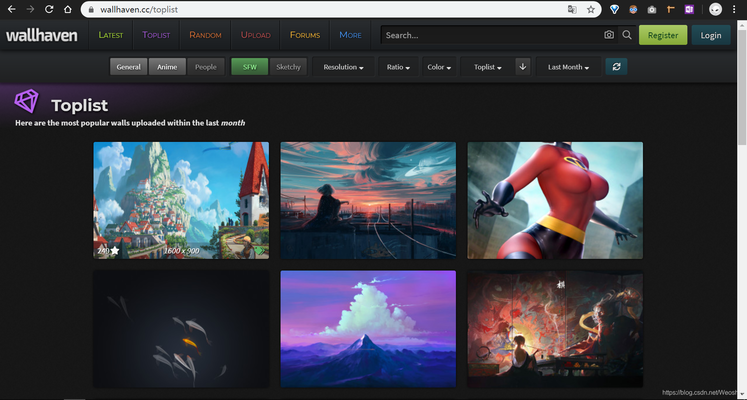Viewport: 747px width, 400px height.
Task: Toggle the SFW purity filter
Action: (249, 67)
